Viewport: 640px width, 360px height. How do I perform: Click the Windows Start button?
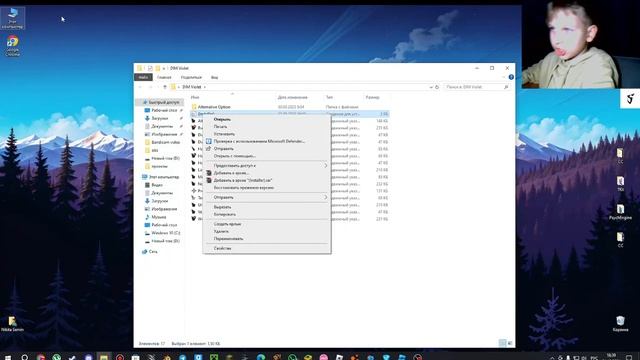coord(7,357)
